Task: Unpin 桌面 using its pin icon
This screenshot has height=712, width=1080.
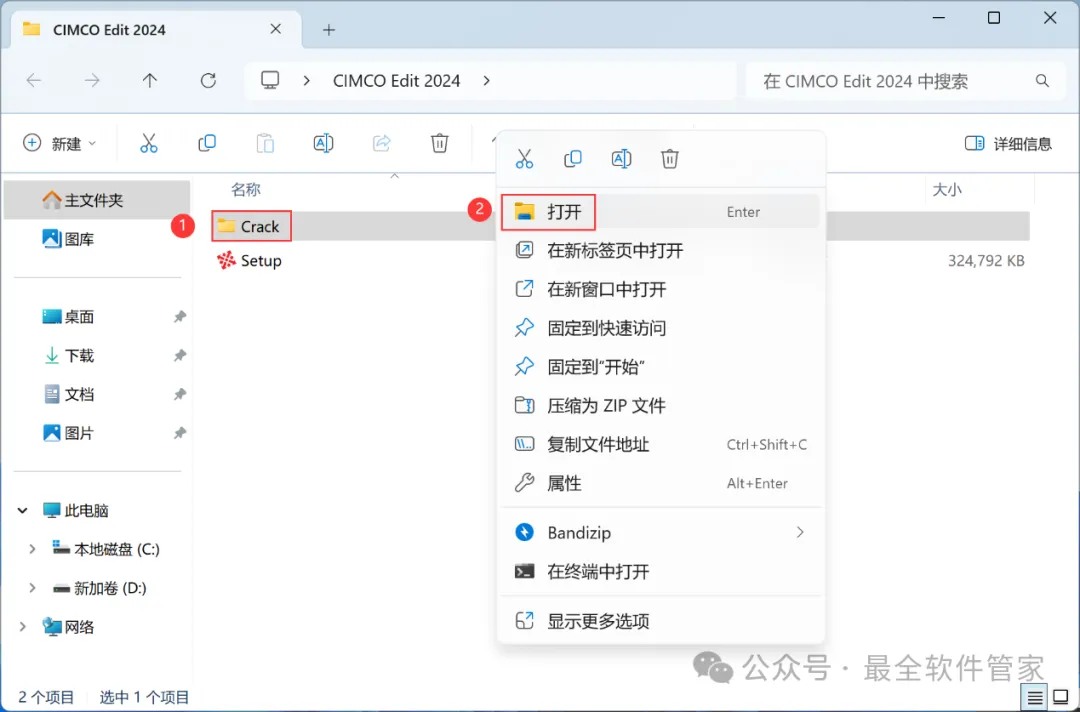Action: 180,317
